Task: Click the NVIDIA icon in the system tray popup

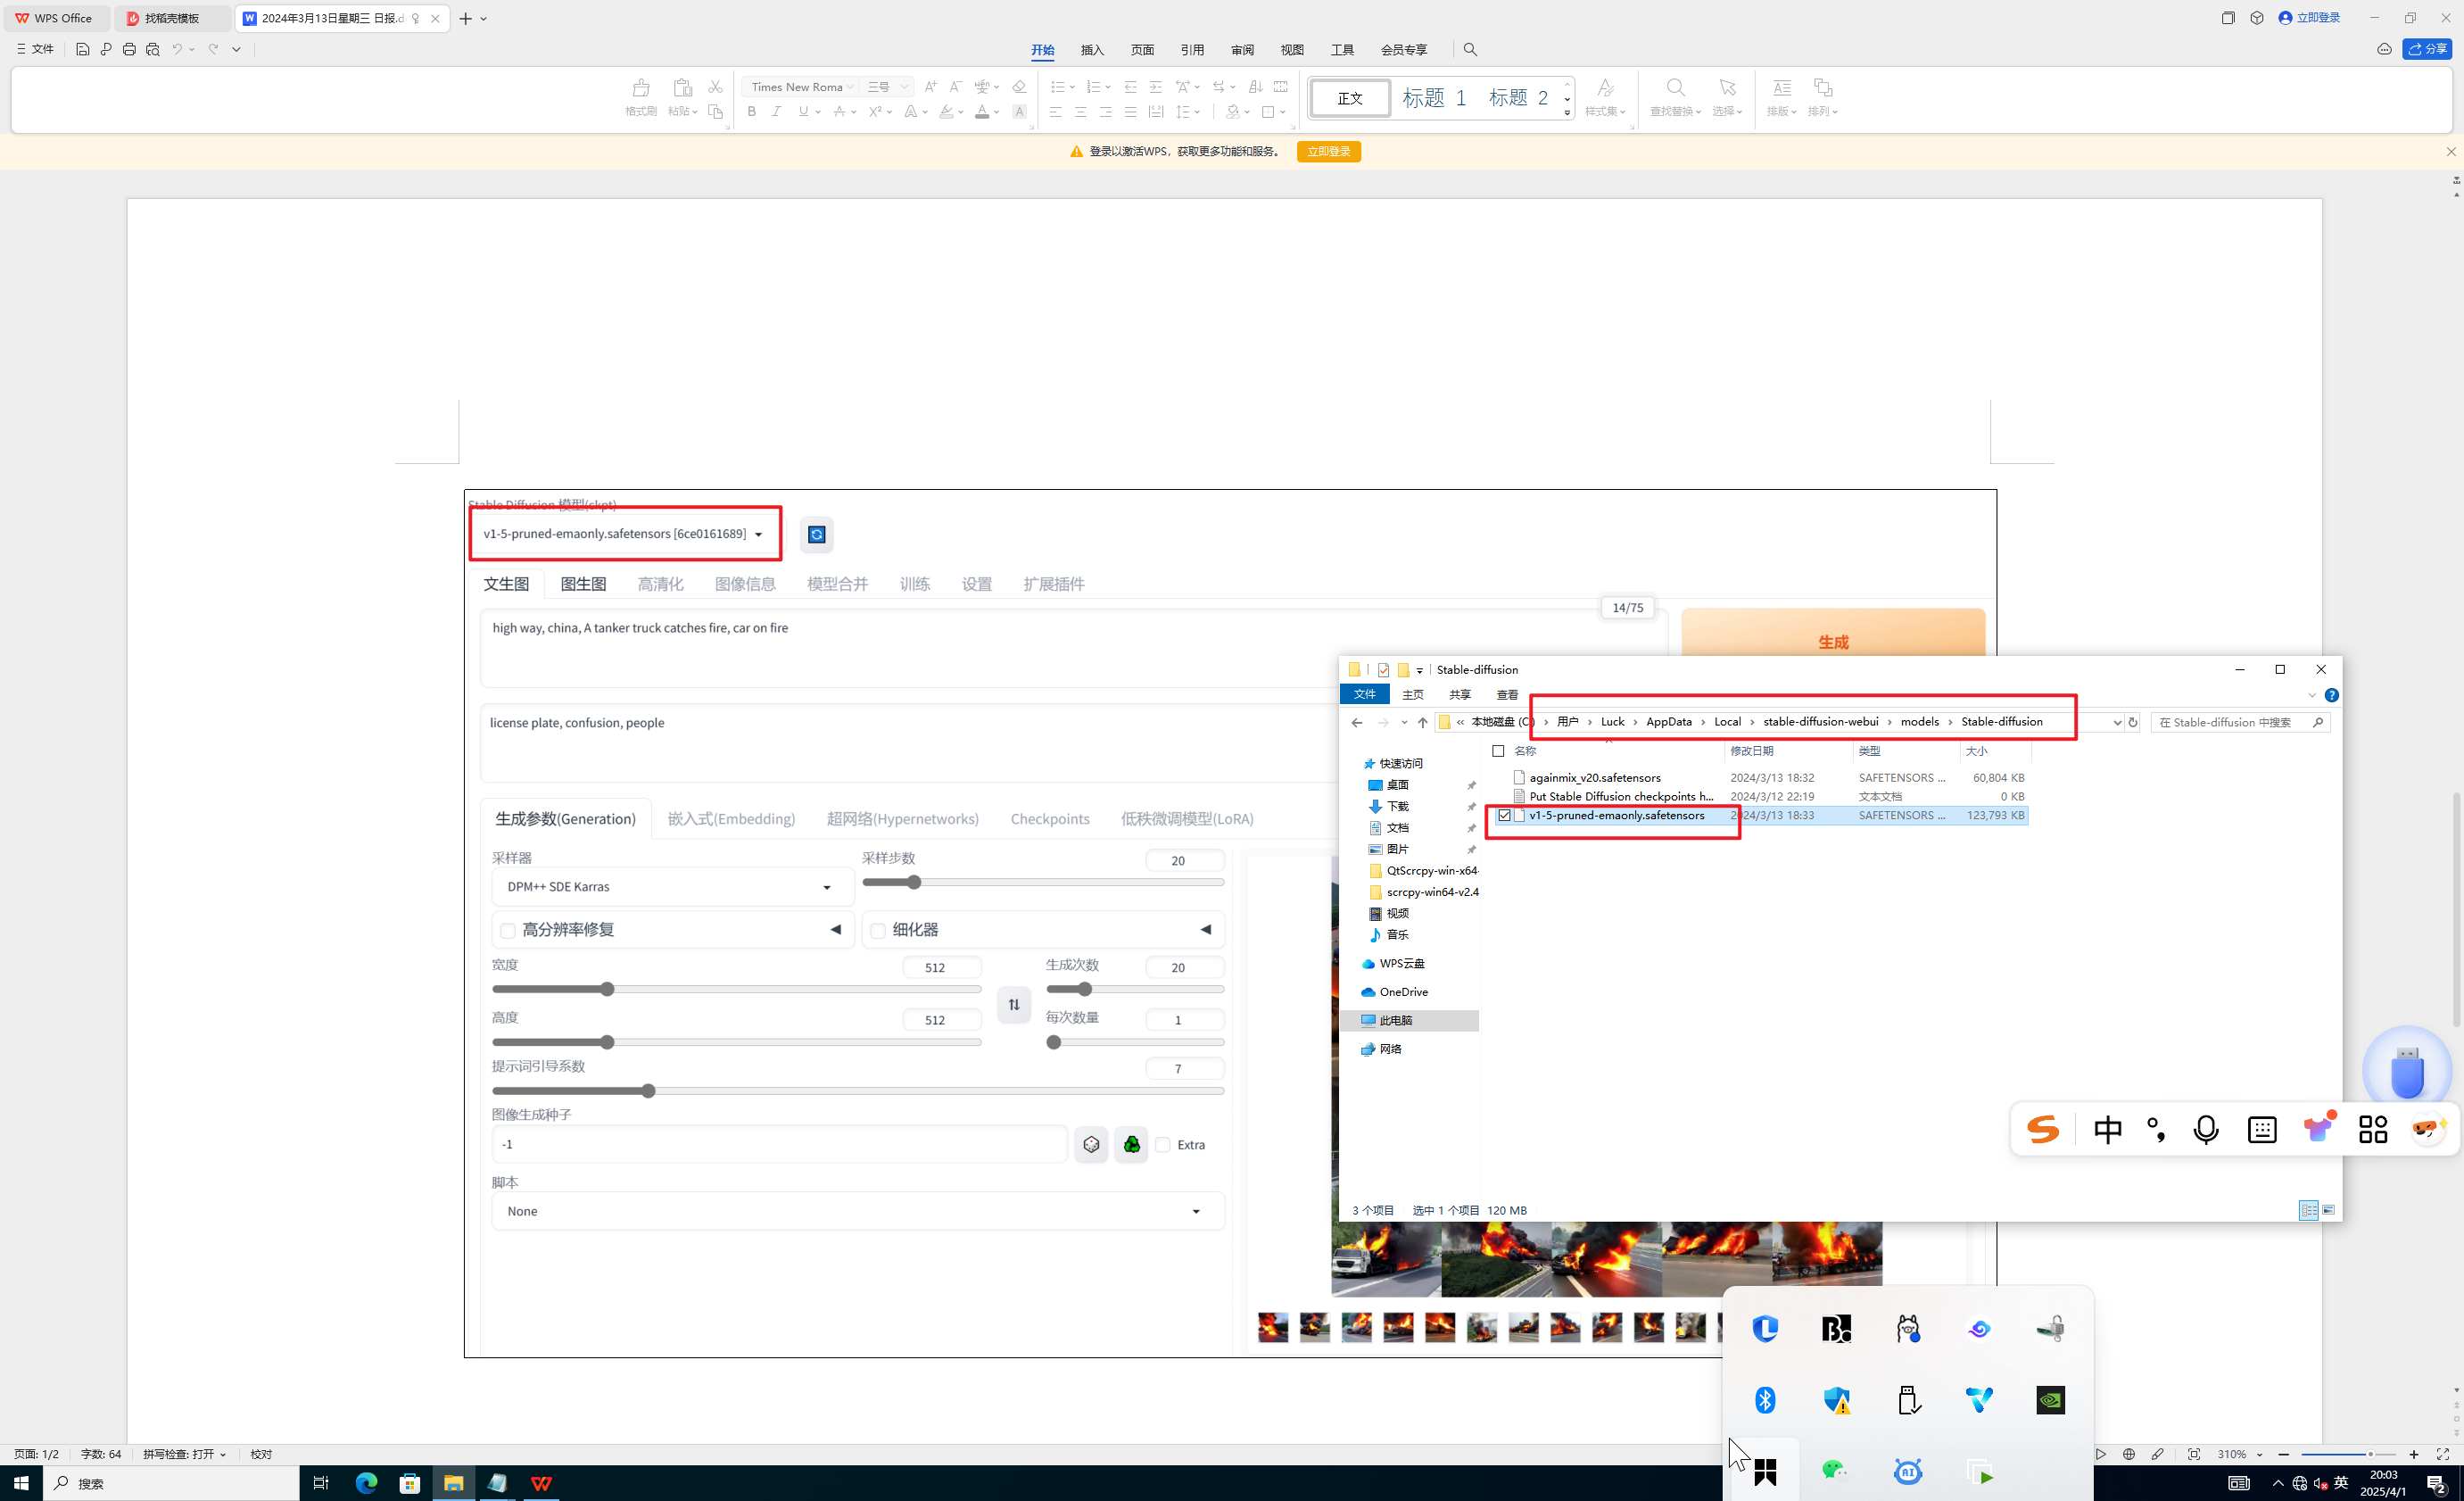Action: pyautogui.click(x=2050, y=1400)
